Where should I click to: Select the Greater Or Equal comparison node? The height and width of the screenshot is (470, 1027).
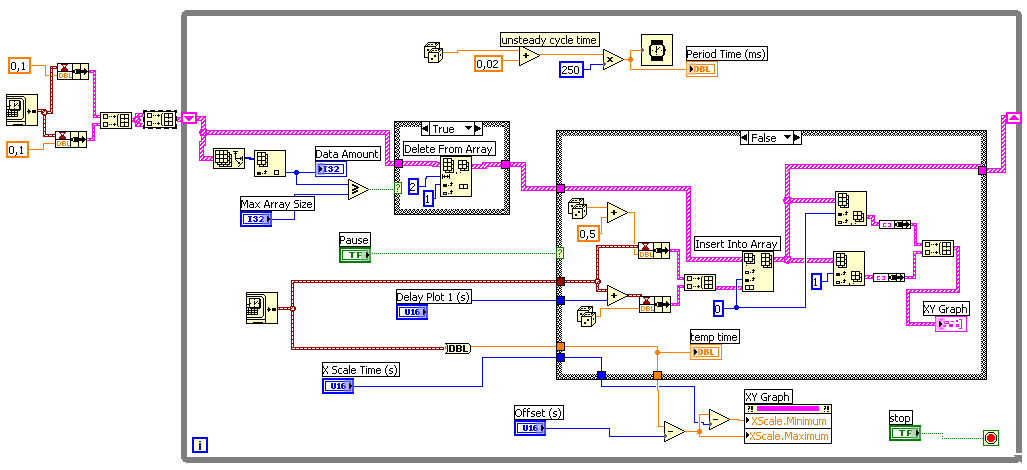(358, 189)
